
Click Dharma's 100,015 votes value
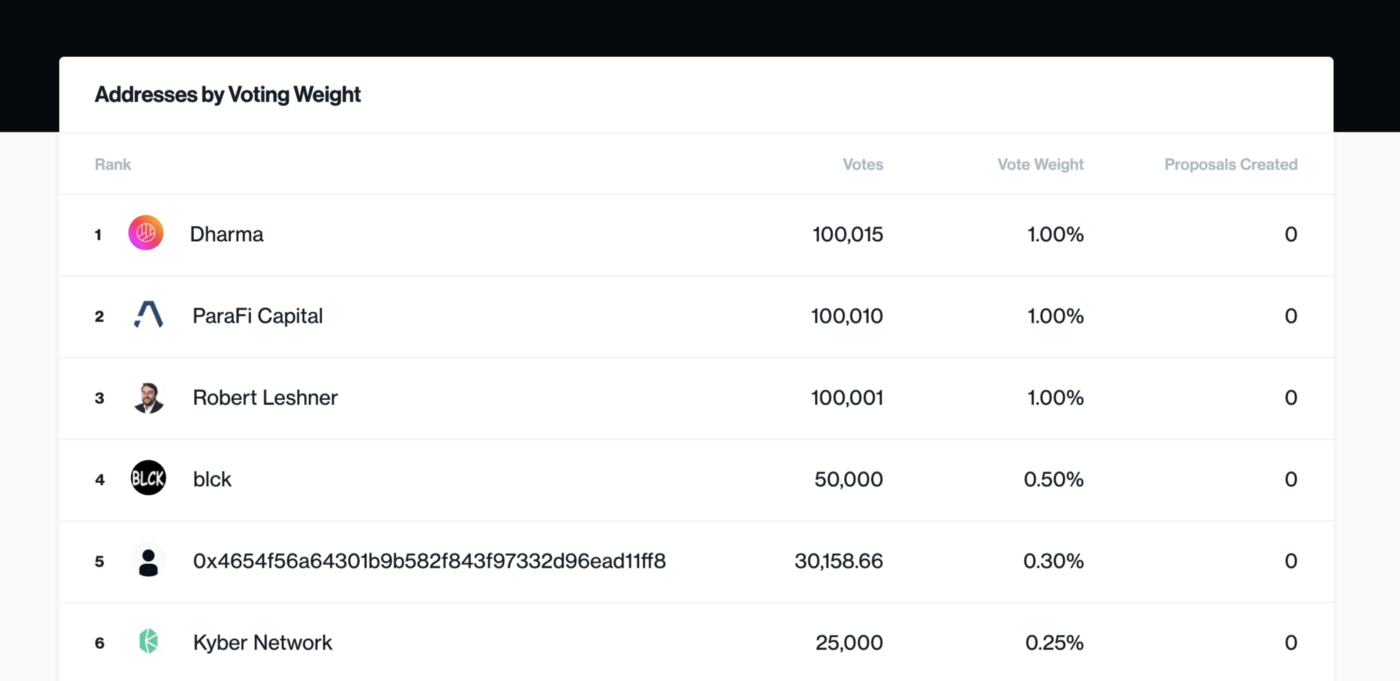click(848, 234)
